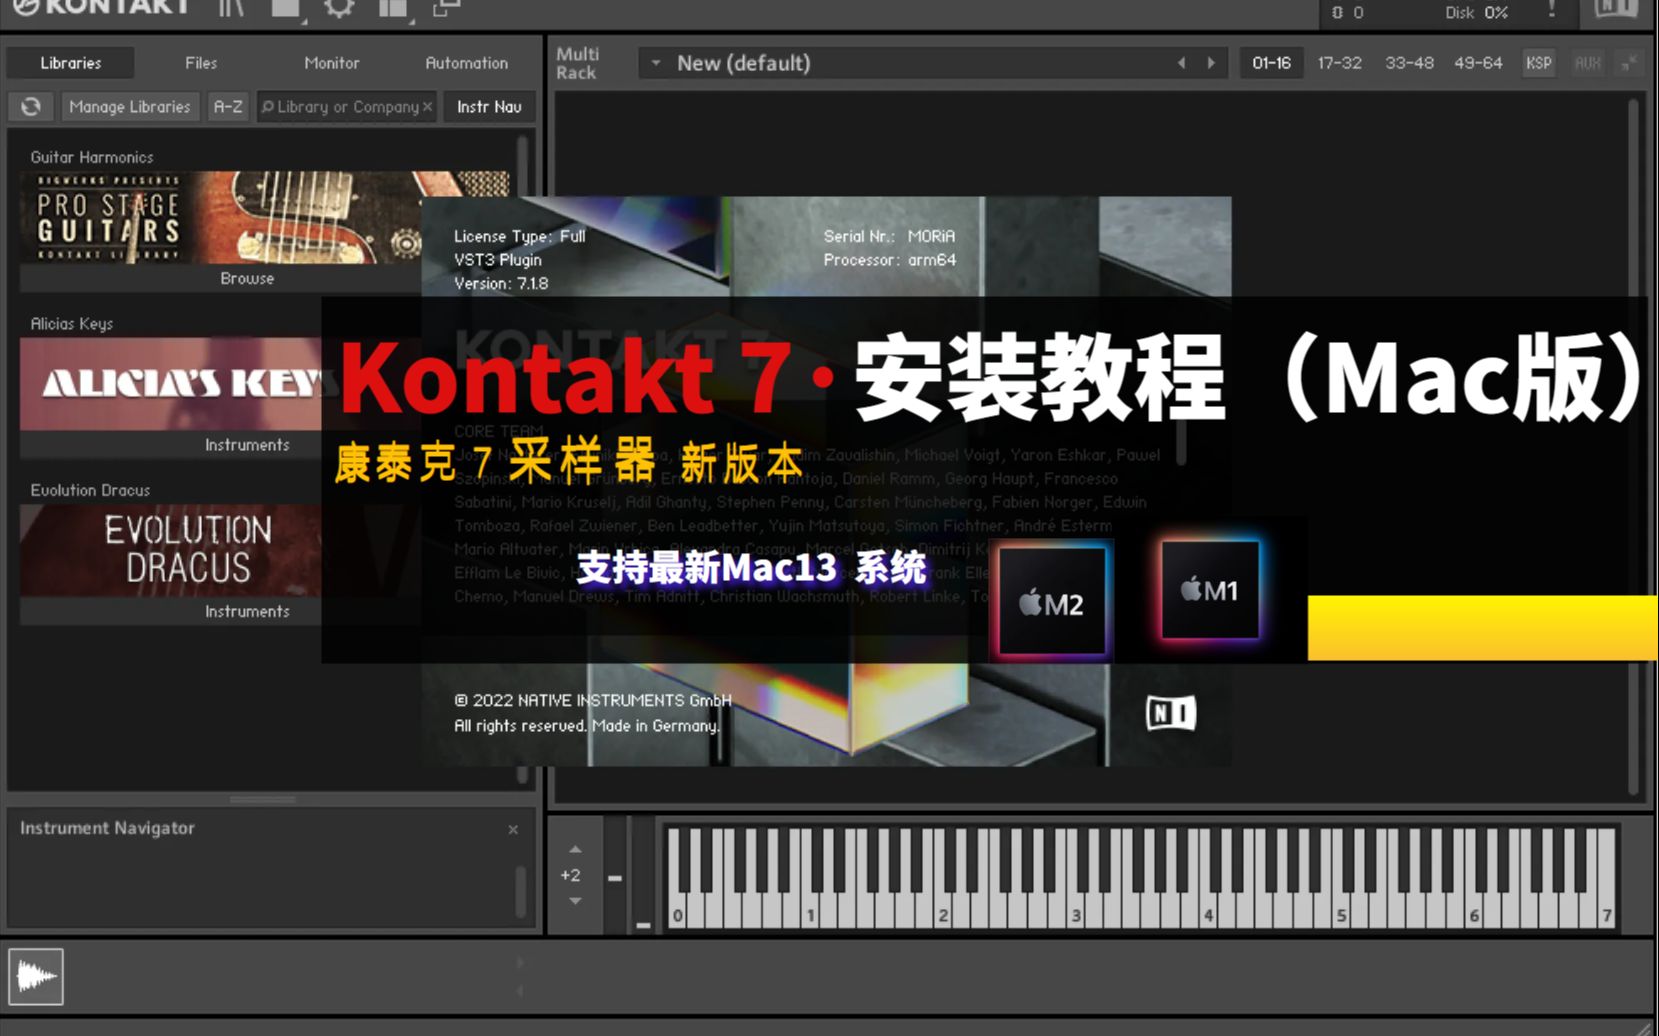Click the Evolution Dracus library banner

tap(171, 551)
